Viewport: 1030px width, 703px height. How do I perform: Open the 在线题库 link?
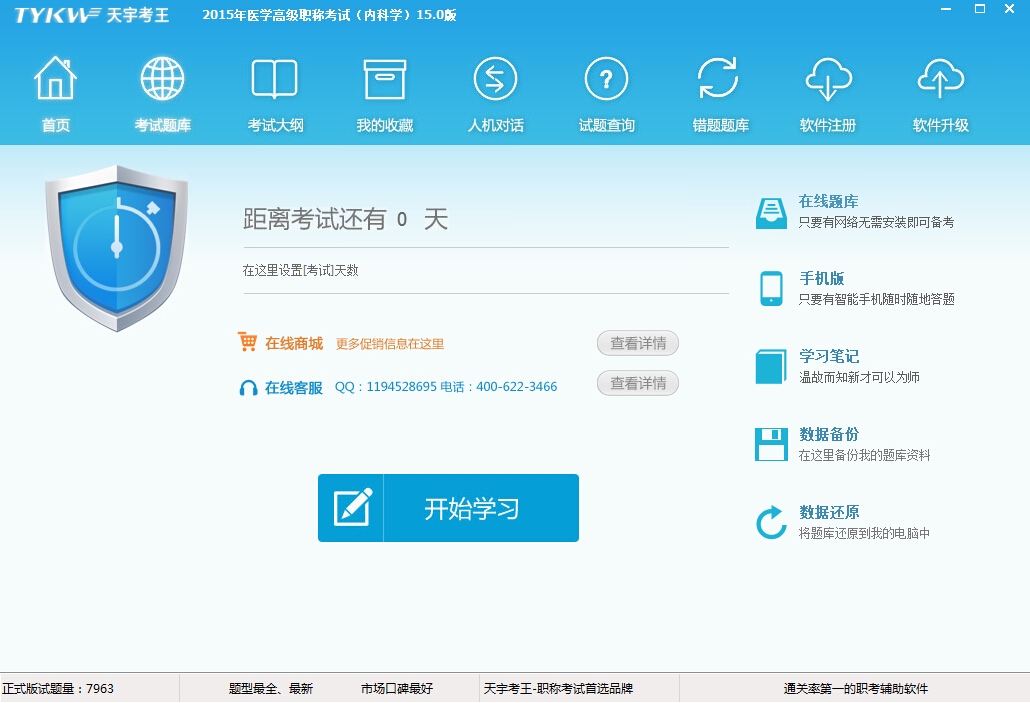[828, 202]
